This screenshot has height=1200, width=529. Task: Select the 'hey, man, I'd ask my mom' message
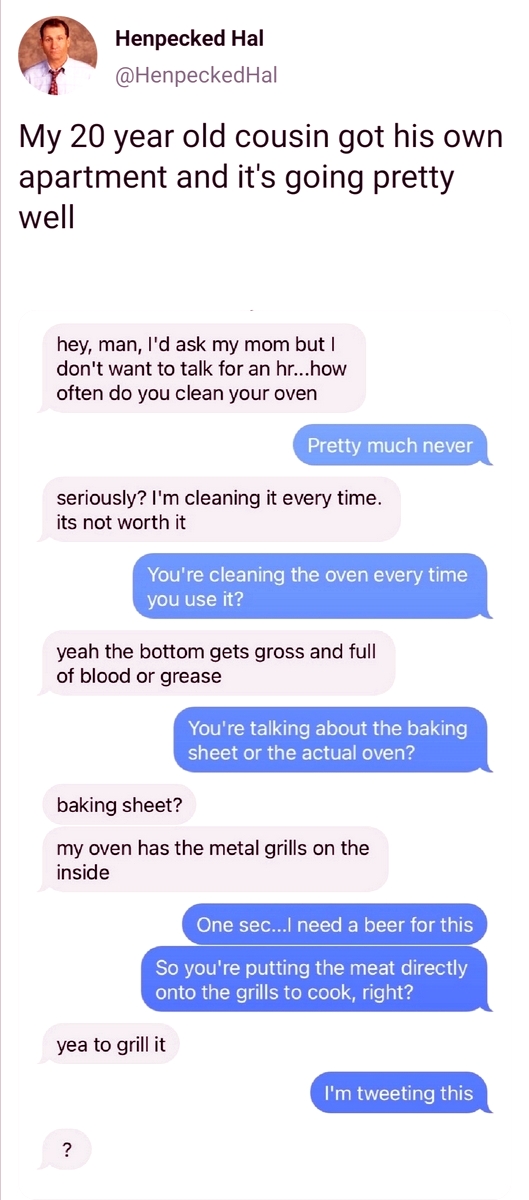(x=203, y=367)
